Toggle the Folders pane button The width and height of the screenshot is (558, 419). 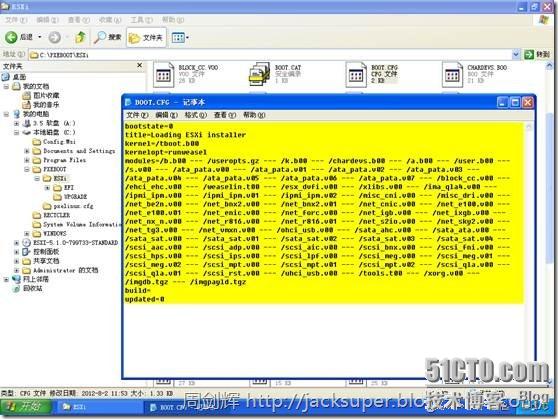(146, 37)
